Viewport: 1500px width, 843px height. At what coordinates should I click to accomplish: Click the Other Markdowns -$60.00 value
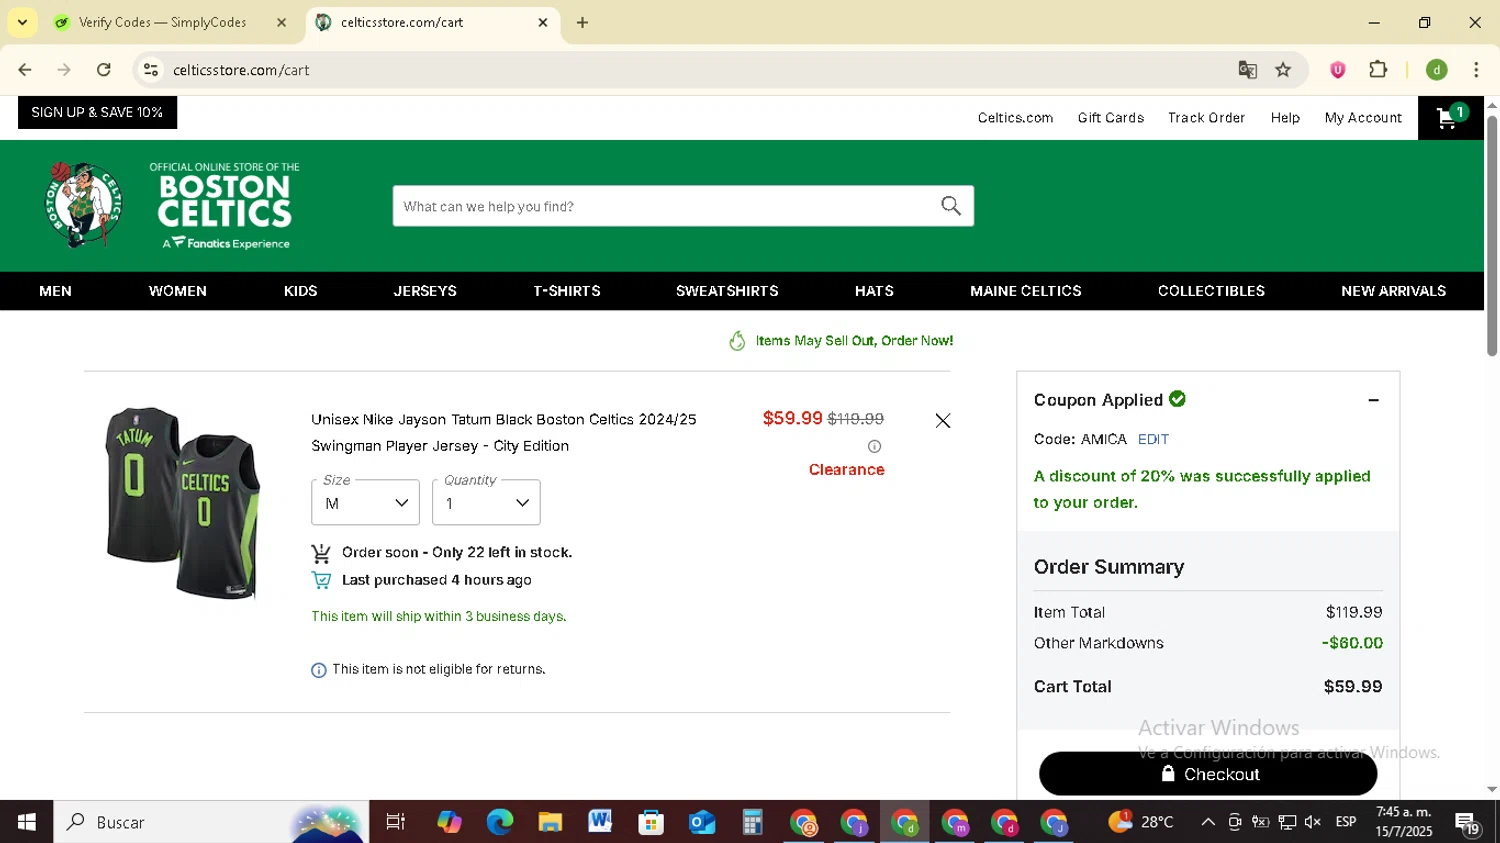pyautogui.click(x=1352, y=643)
